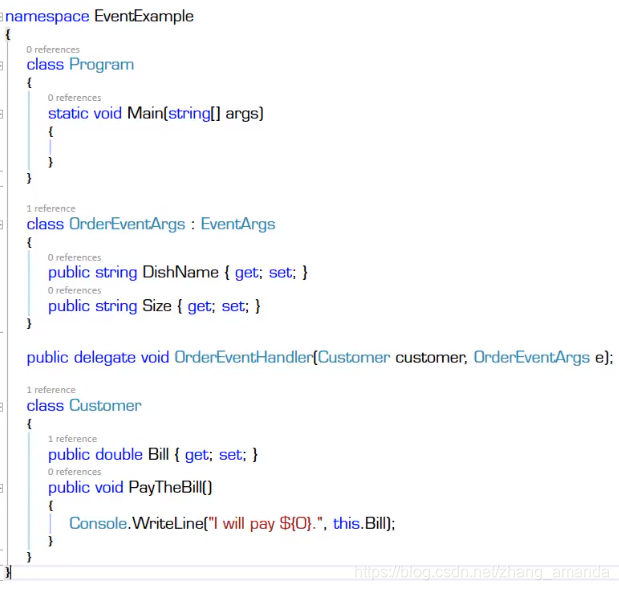Click the 'this' keyword in WriteLine call

click(x=346, y=524)
